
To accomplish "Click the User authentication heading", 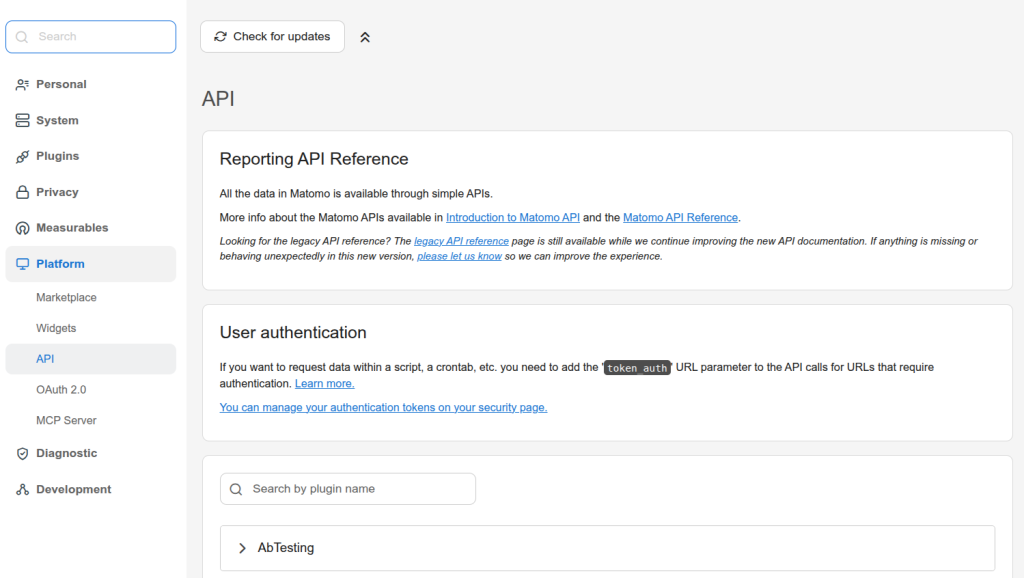I will point(293,332).
